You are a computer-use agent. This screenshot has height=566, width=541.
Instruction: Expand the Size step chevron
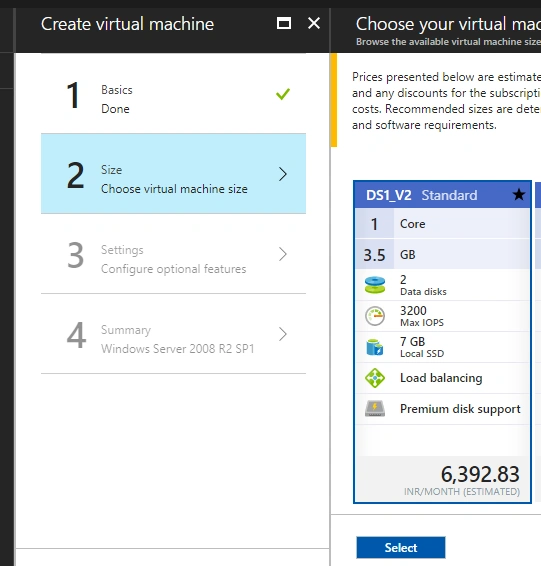[283, 174]
